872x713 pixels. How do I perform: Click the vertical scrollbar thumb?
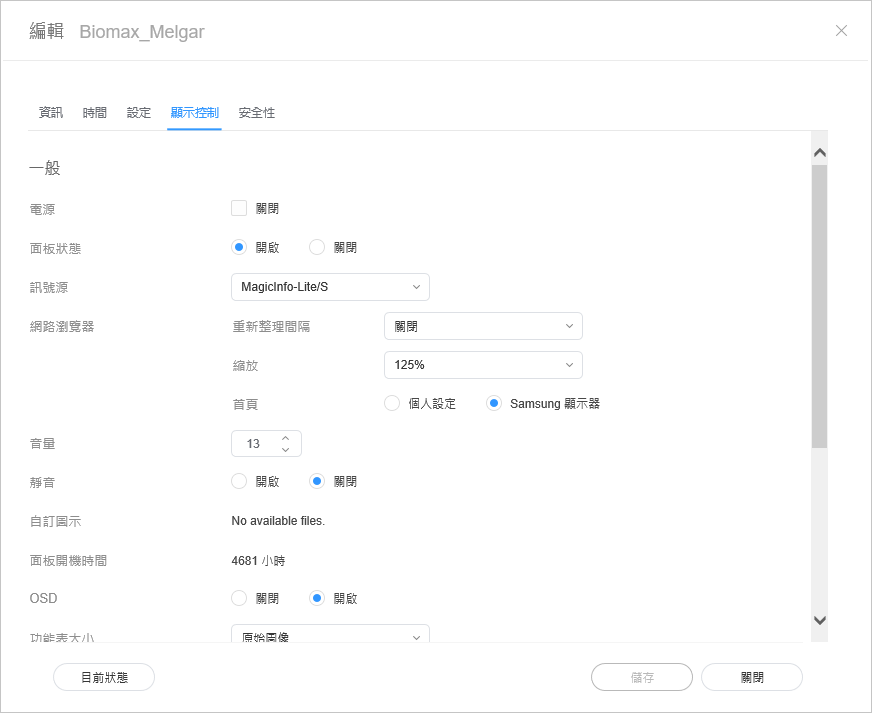click(x=819, y=305)
